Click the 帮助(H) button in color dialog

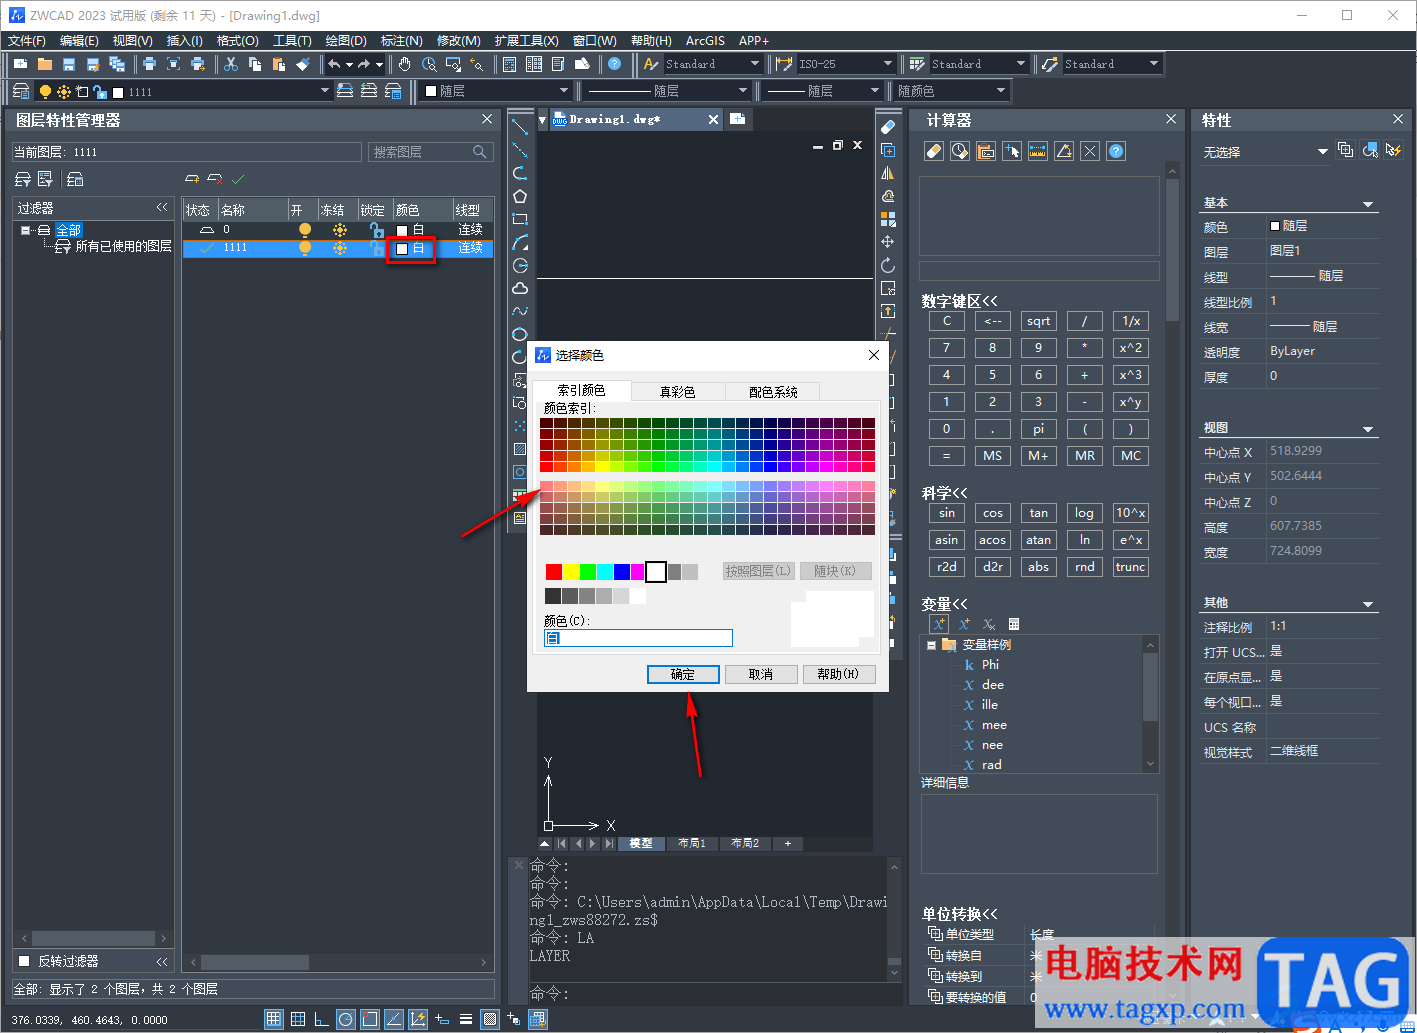[x=839, y=674]
